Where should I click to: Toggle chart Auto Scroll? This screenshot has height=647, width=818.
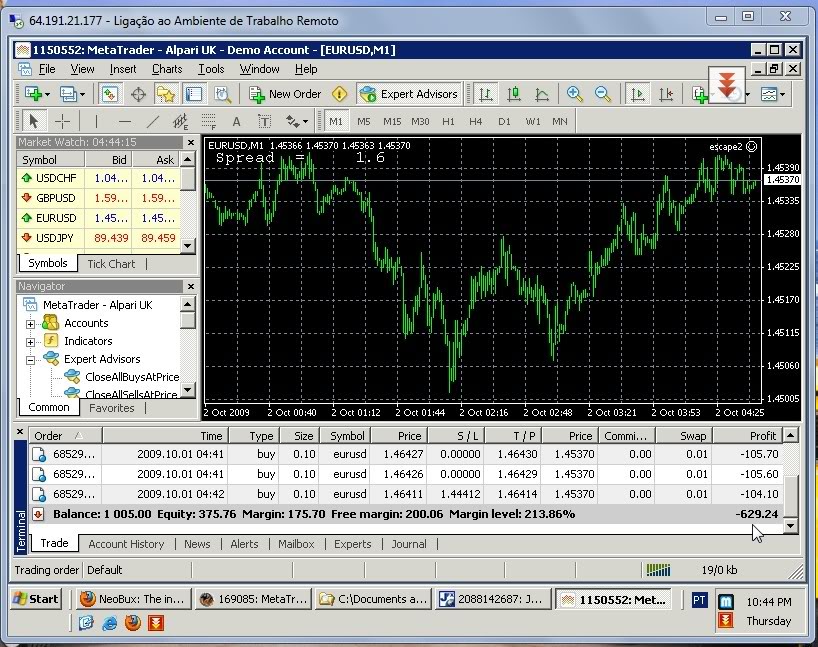[x=638, y=94]
